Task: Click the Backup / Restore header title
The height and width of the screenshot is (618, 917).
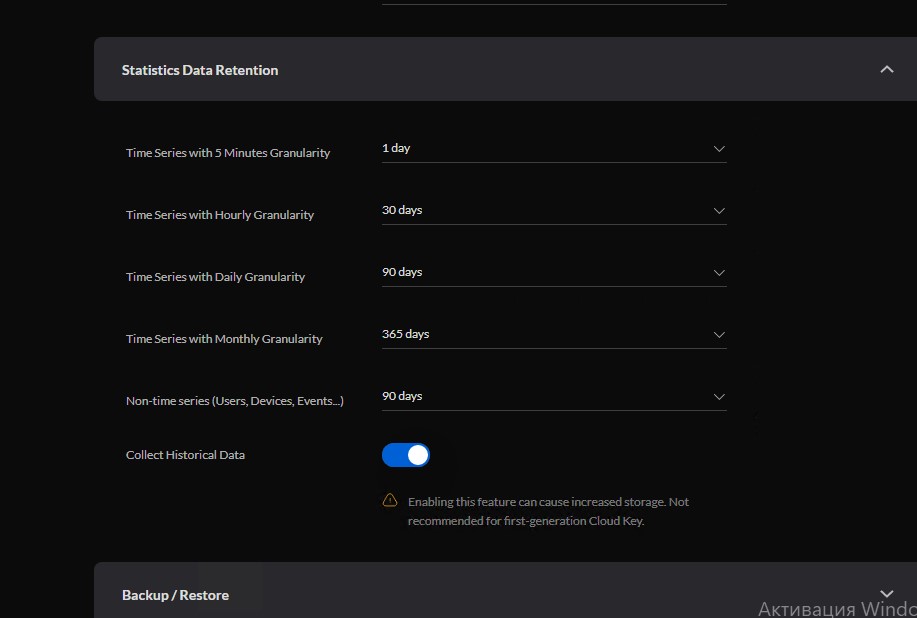Action: [x=175, y=595]
